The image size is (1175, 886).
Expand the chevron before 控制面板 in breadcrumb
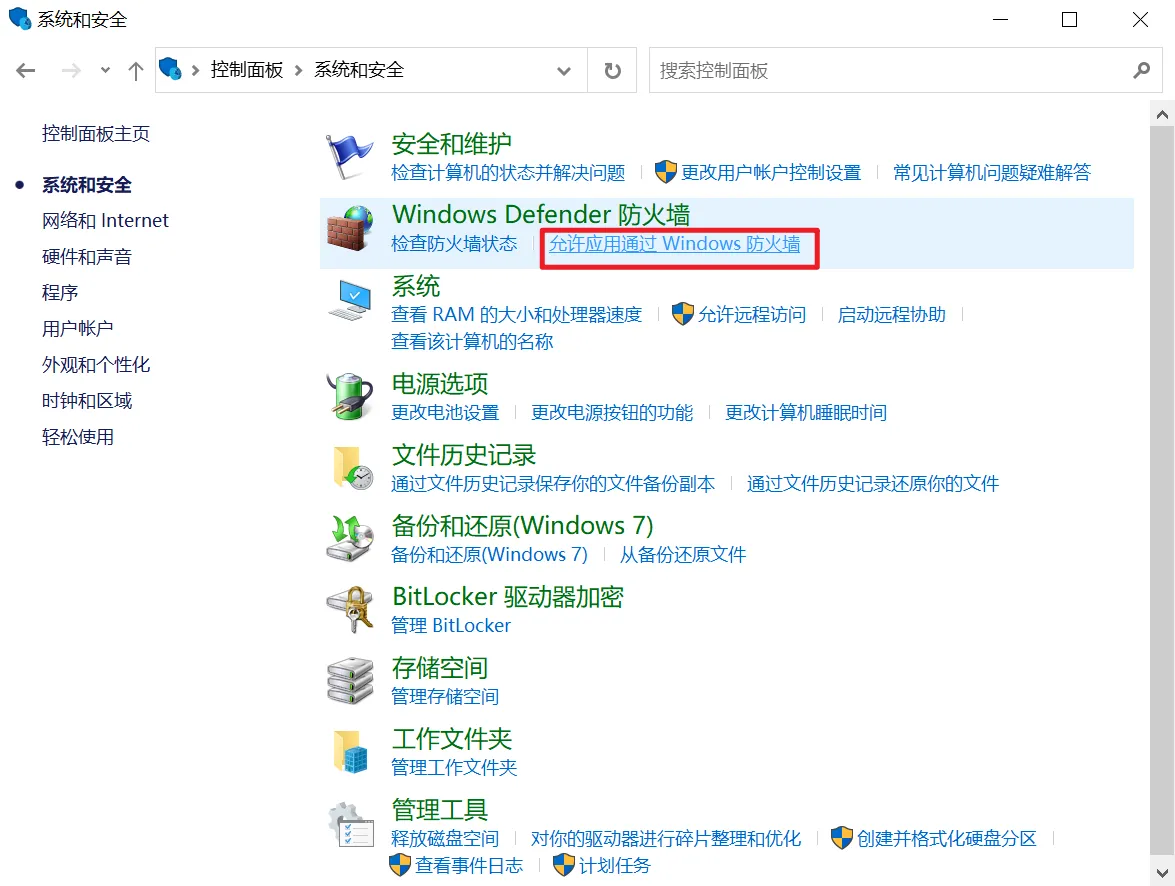pos(196,70)
